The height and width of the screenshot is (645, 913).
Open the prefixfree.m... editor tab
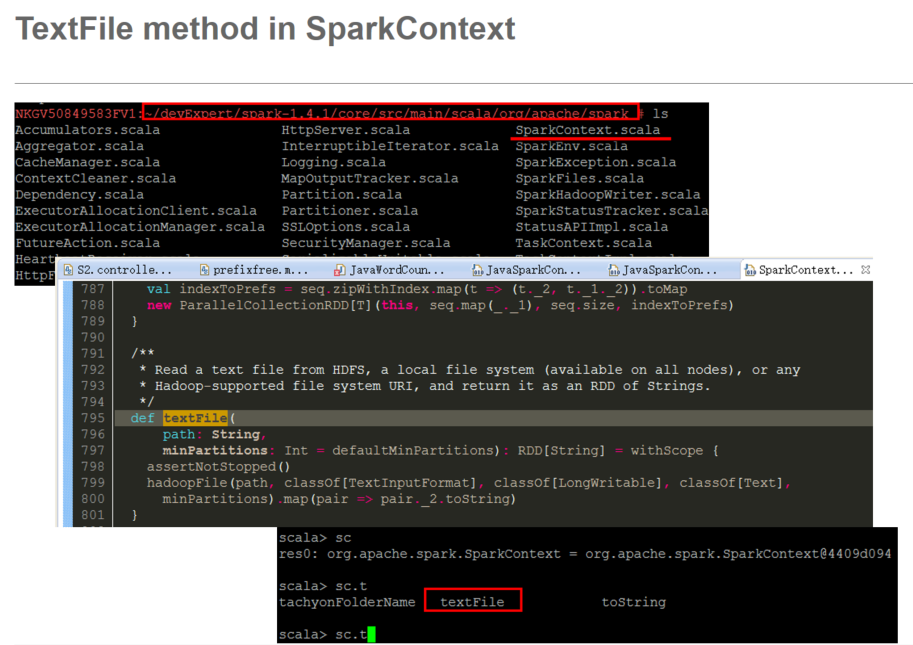[254, 270]
